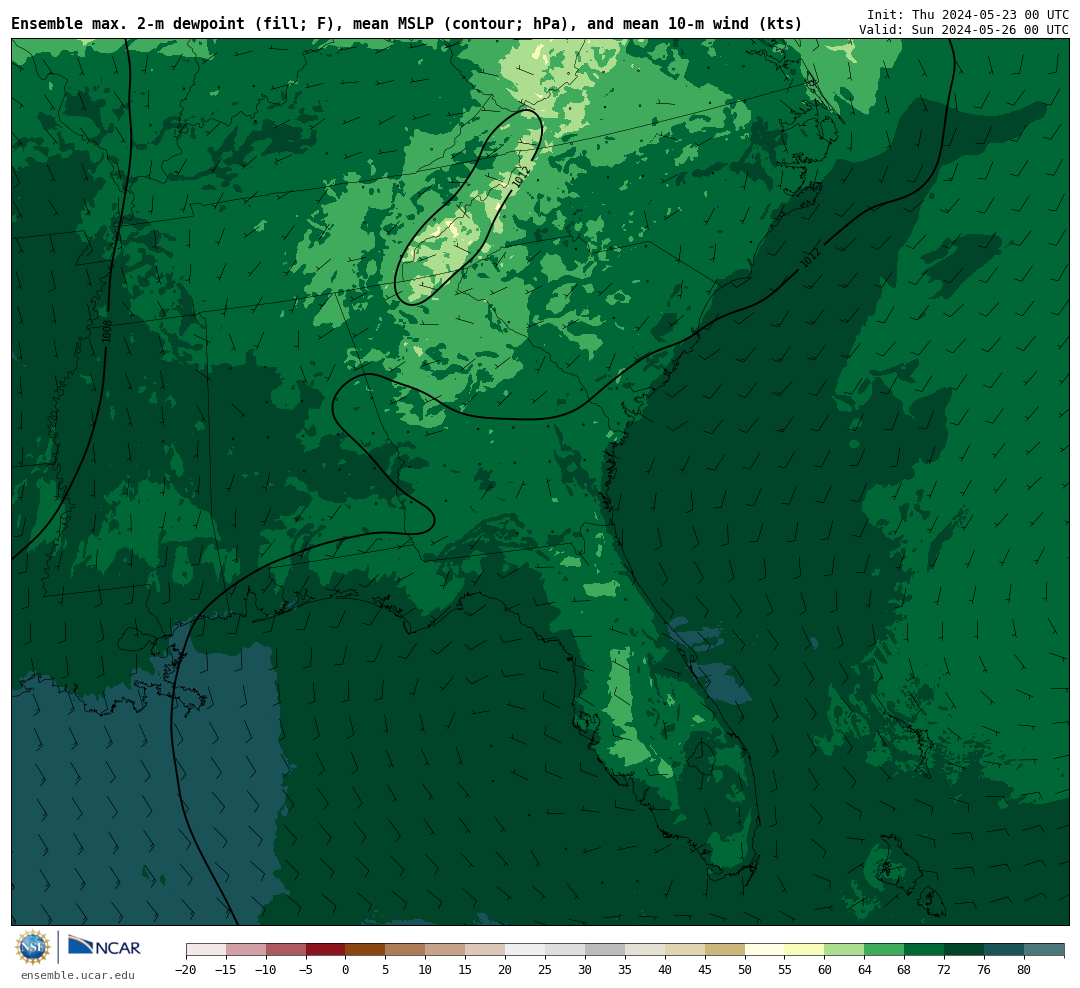Pick the colorbar swatch between -20 and -15

(206, 950)
